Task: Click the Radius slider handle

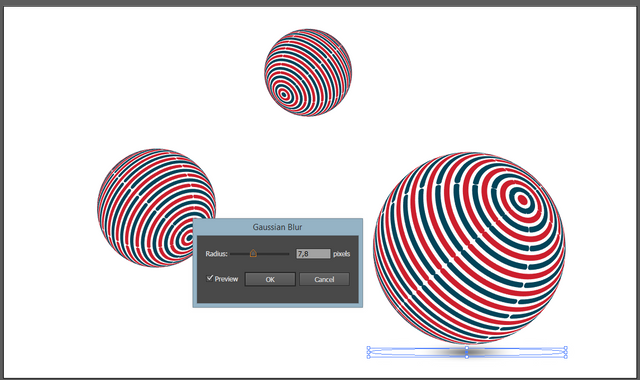Action: pyautogui.click(x=253, y=253)
